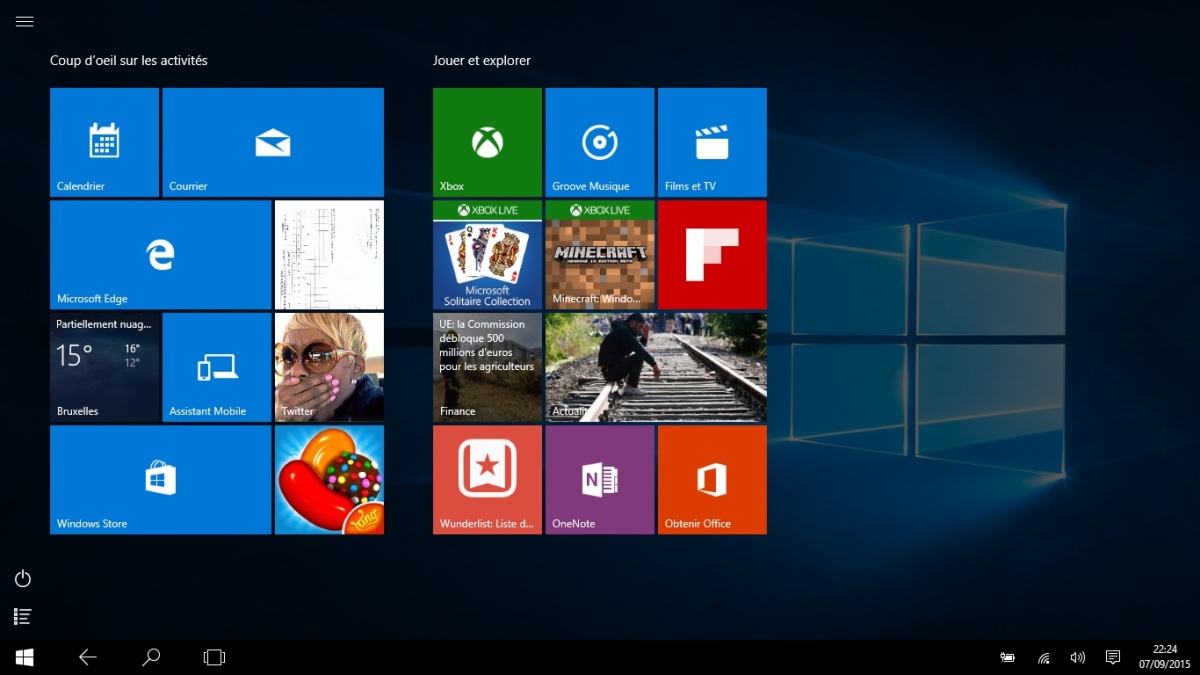This screenshot has height=675, width=1200.
Task: Open the Bruxelles weather tile
Action: click(x=104, y=367)
